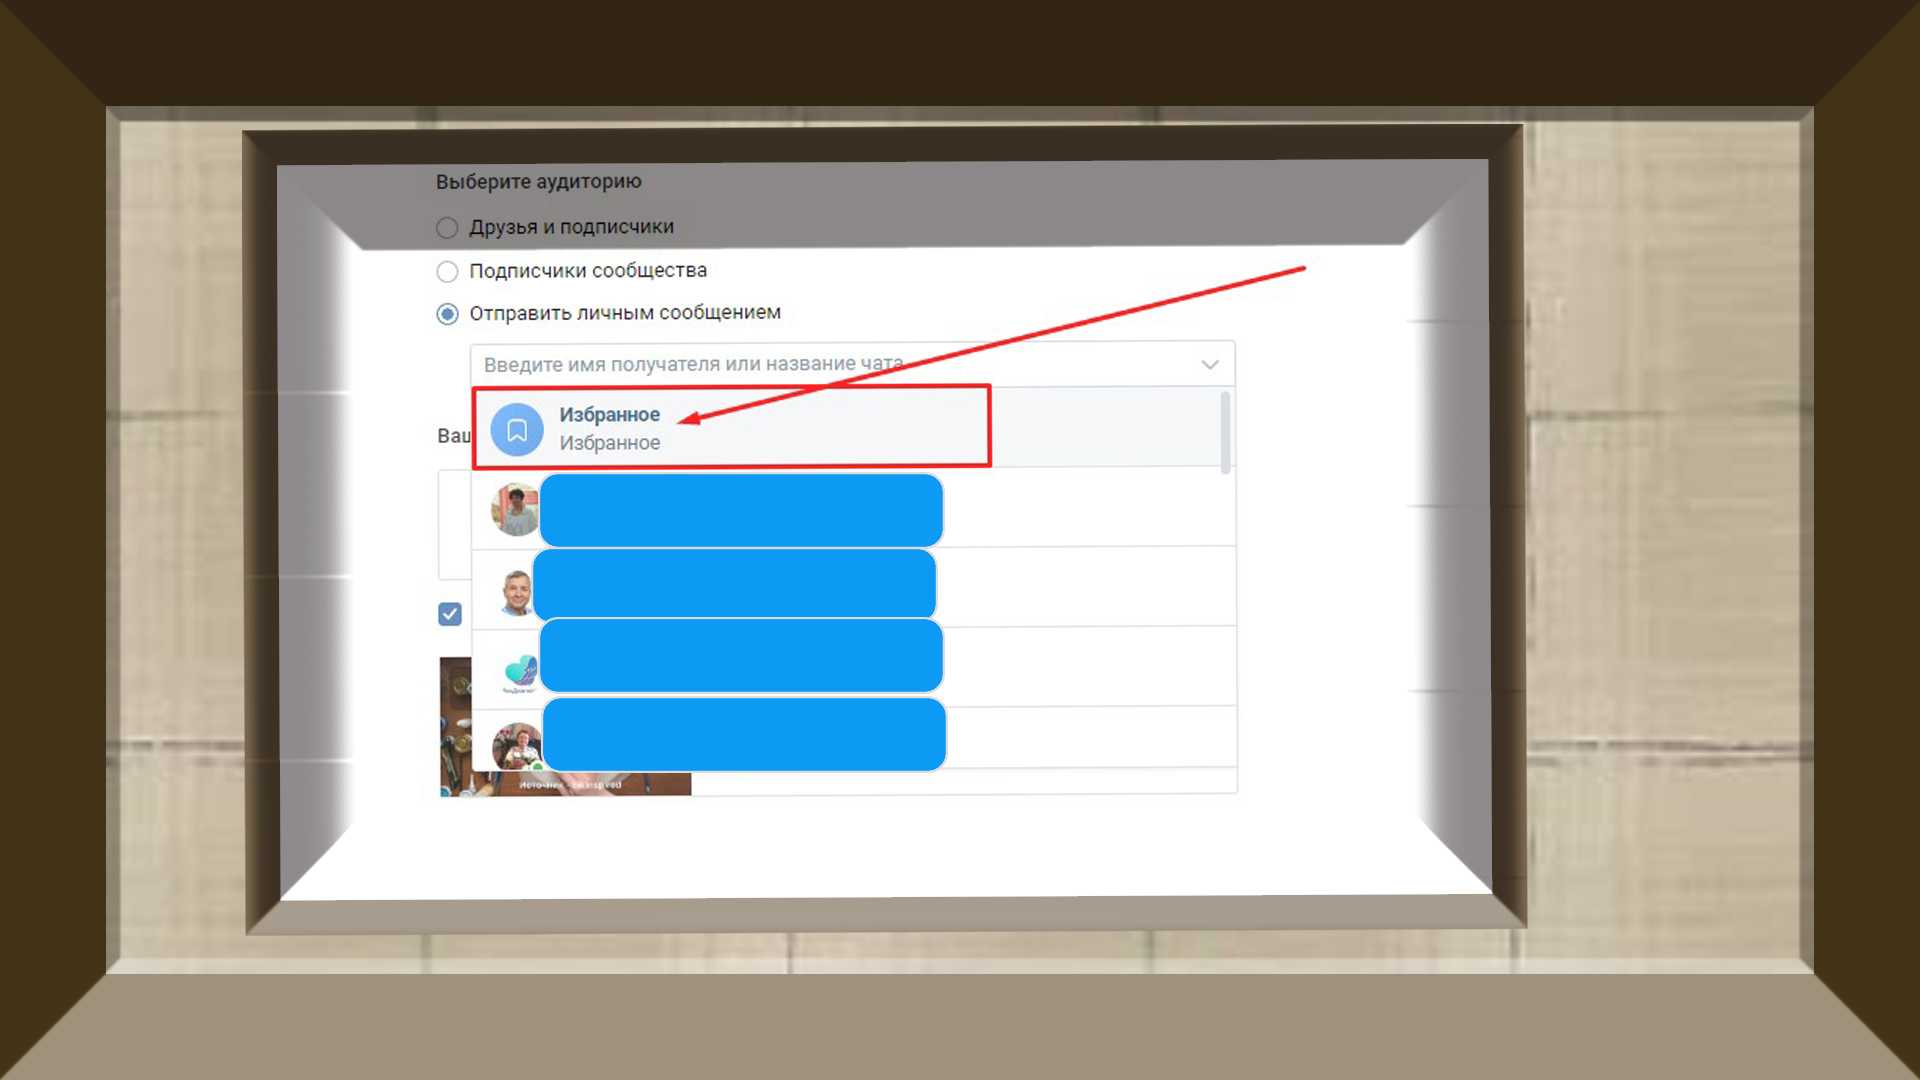Select the Подписчики сообщества radio option
The width and height of the screenshot is (1920, 1080).
447,272
